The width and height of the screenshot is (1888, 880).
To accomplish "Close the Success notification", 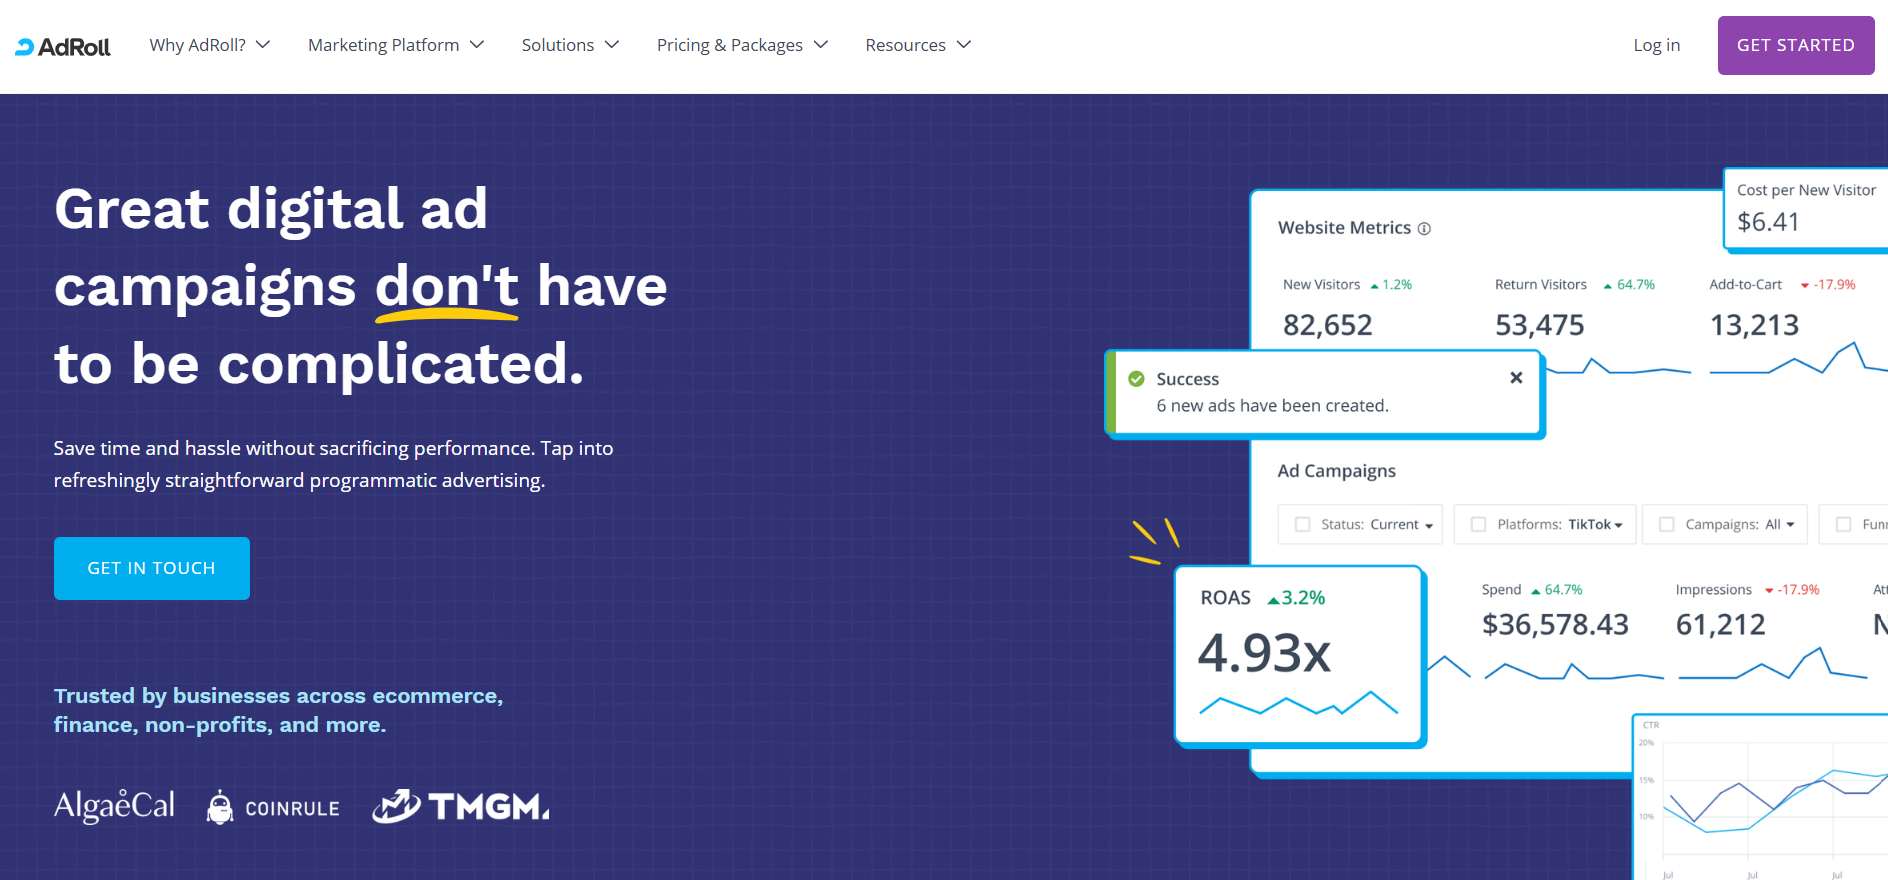I will coord(1516,377).
